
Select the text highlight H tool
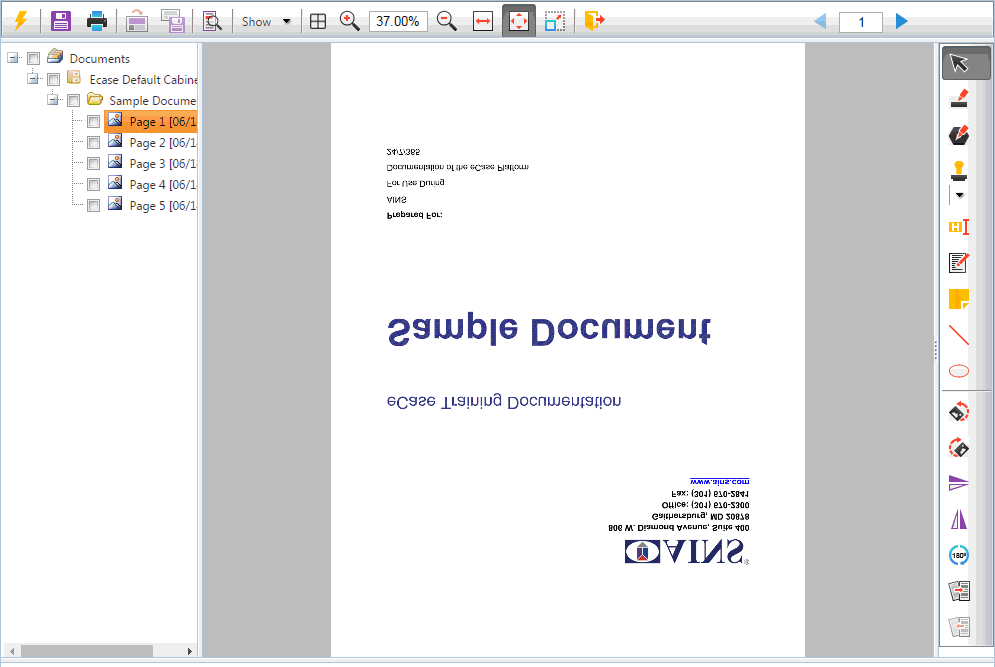pos(959,227)
